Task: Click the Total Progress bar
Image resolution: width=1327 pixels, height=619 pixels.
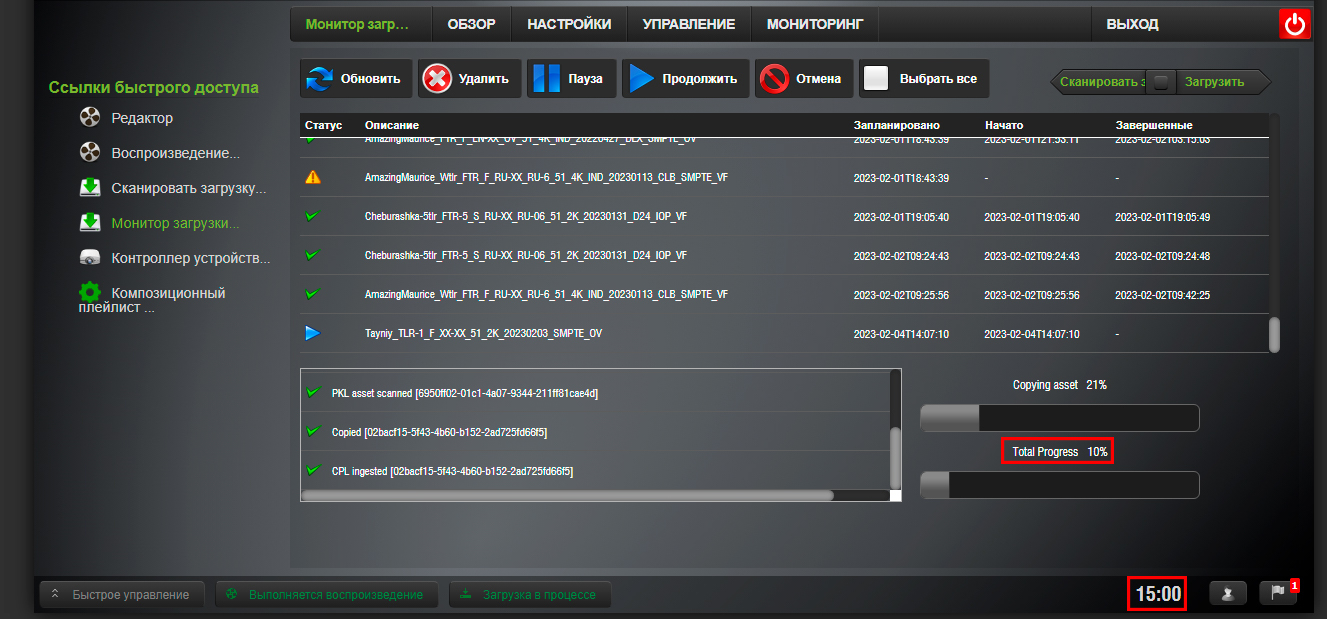Action: tap(1059, 485)
